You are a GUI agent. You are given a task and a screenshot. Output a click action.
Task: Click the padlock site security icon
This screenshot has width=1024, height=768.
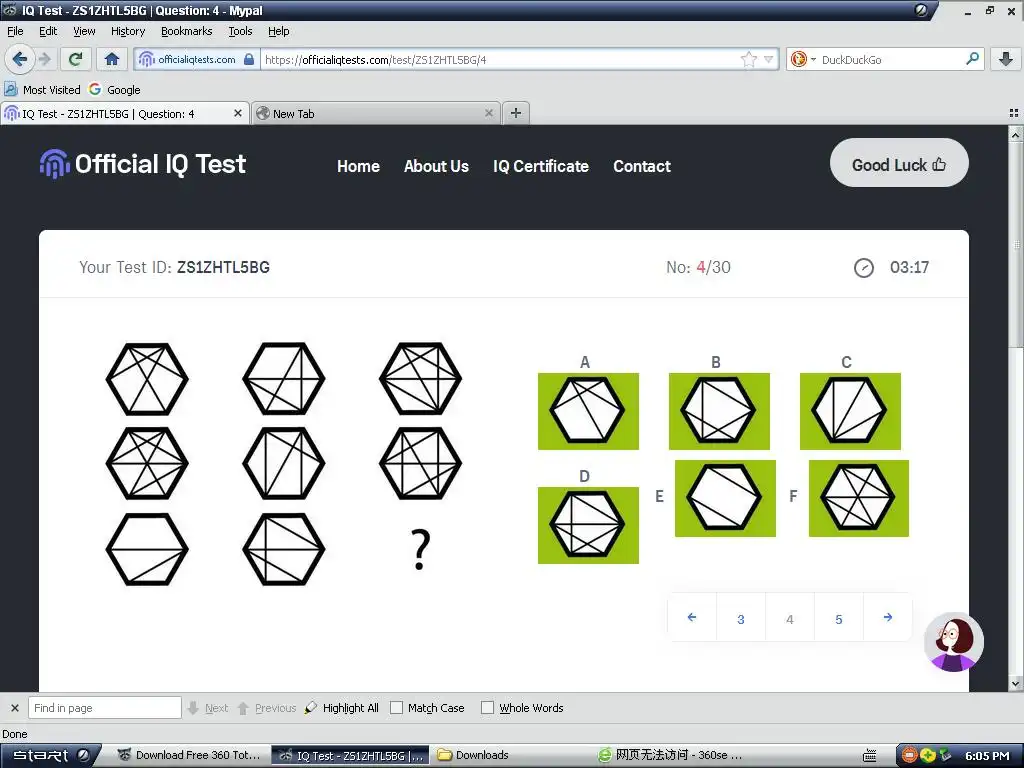(x=249, y=59)
